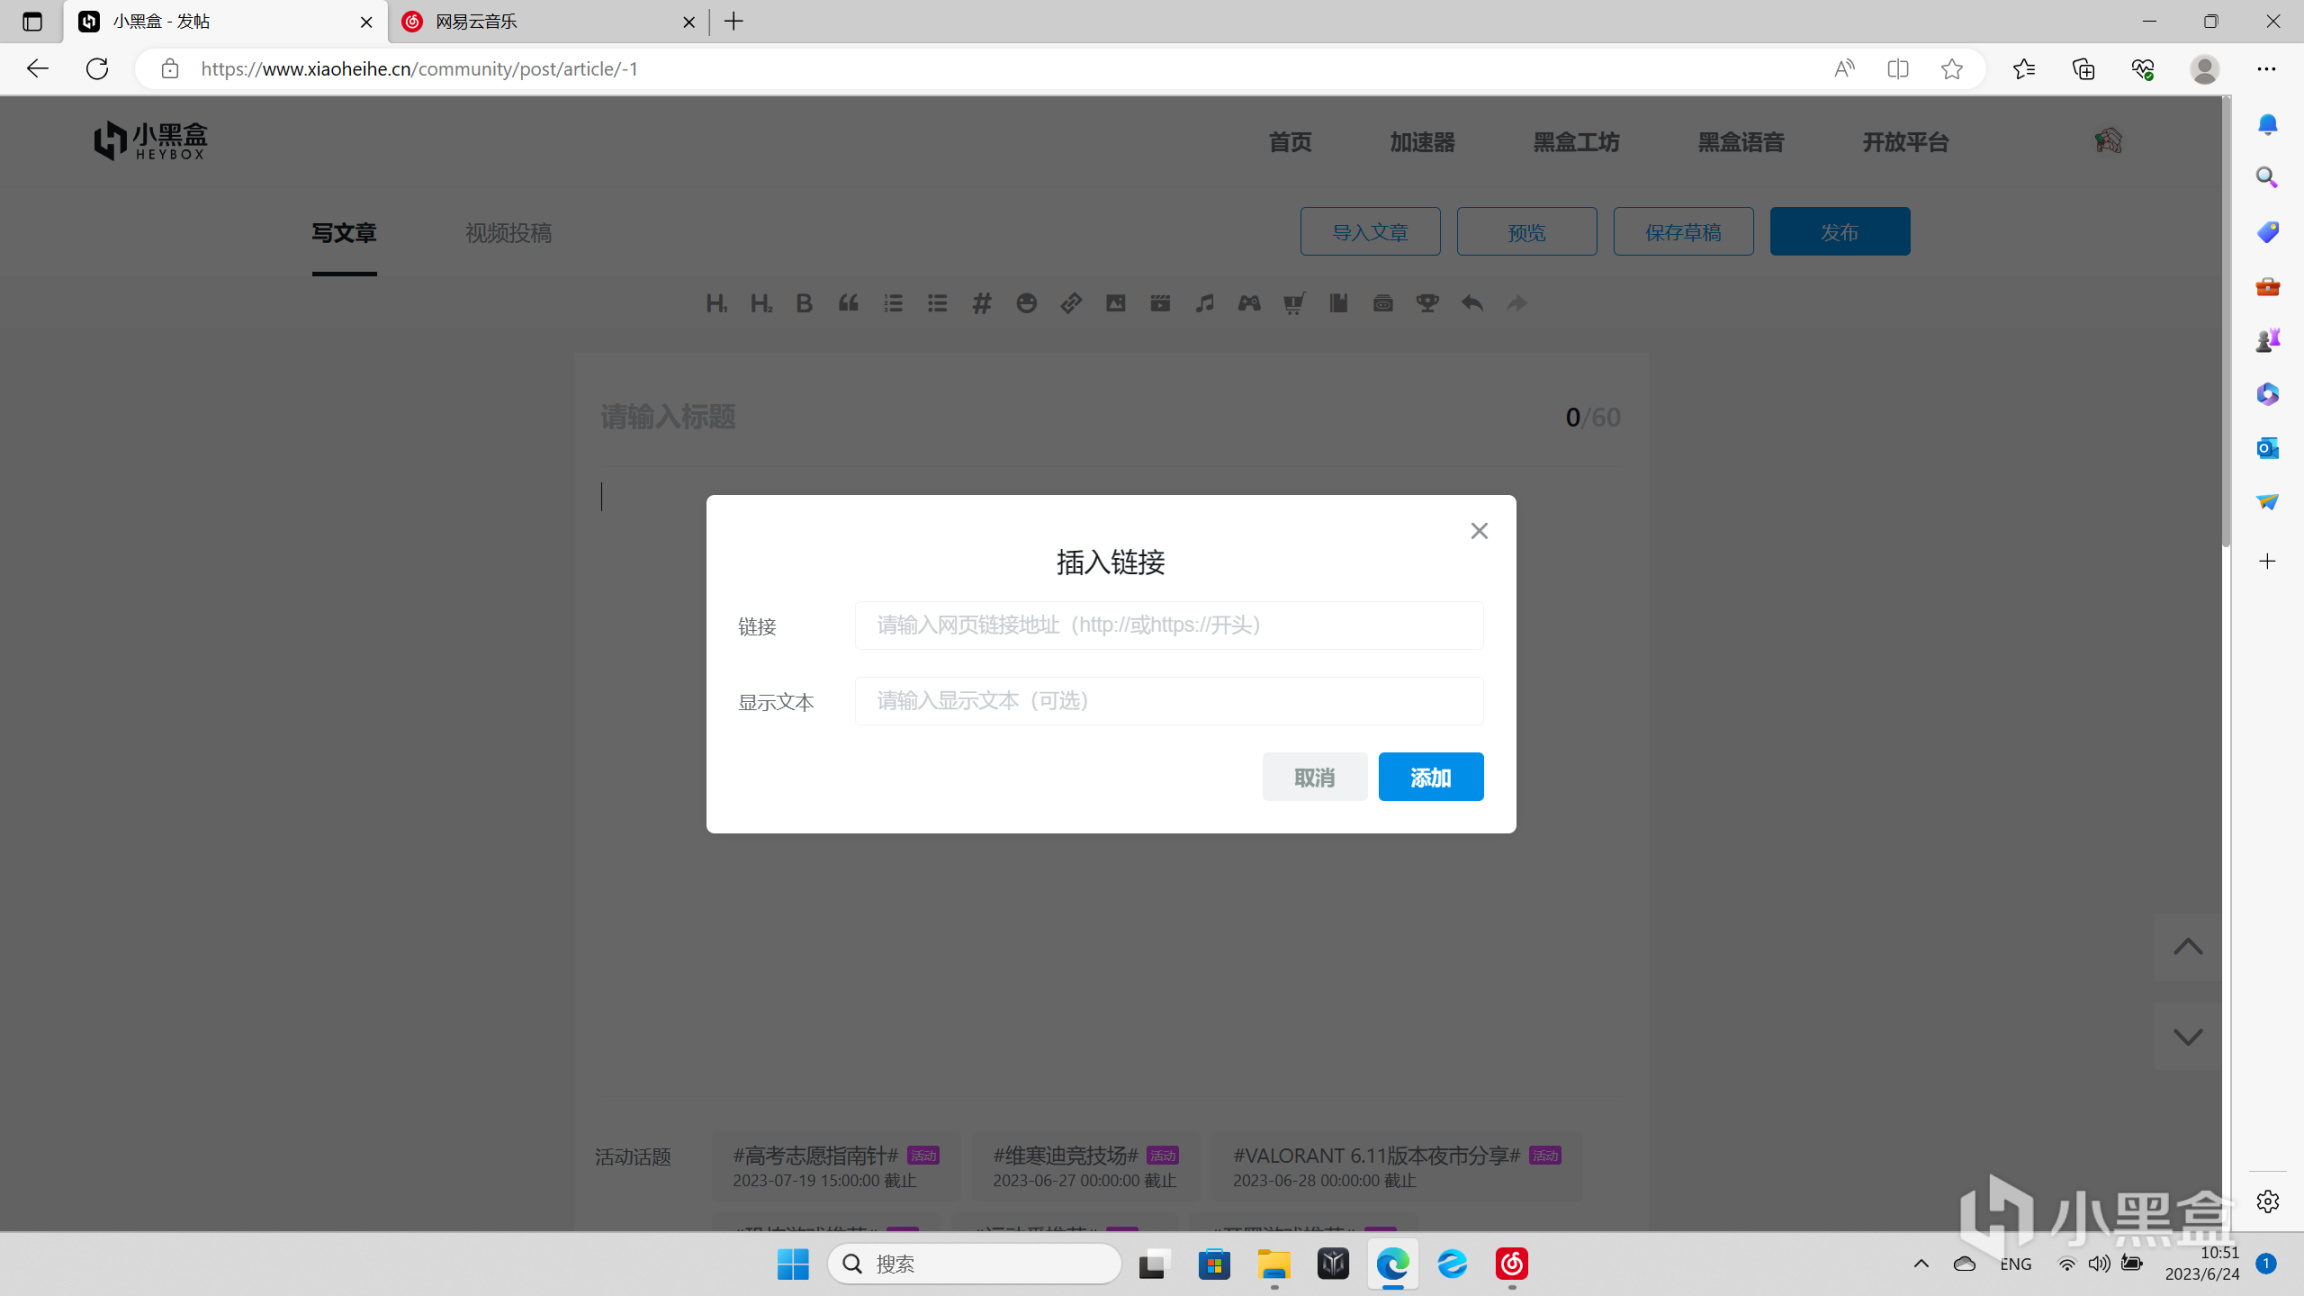Click the scroll-to-top chevron arrow
The width and height of the screenshot is (2304, 1296).
[x=2187, y=946]
